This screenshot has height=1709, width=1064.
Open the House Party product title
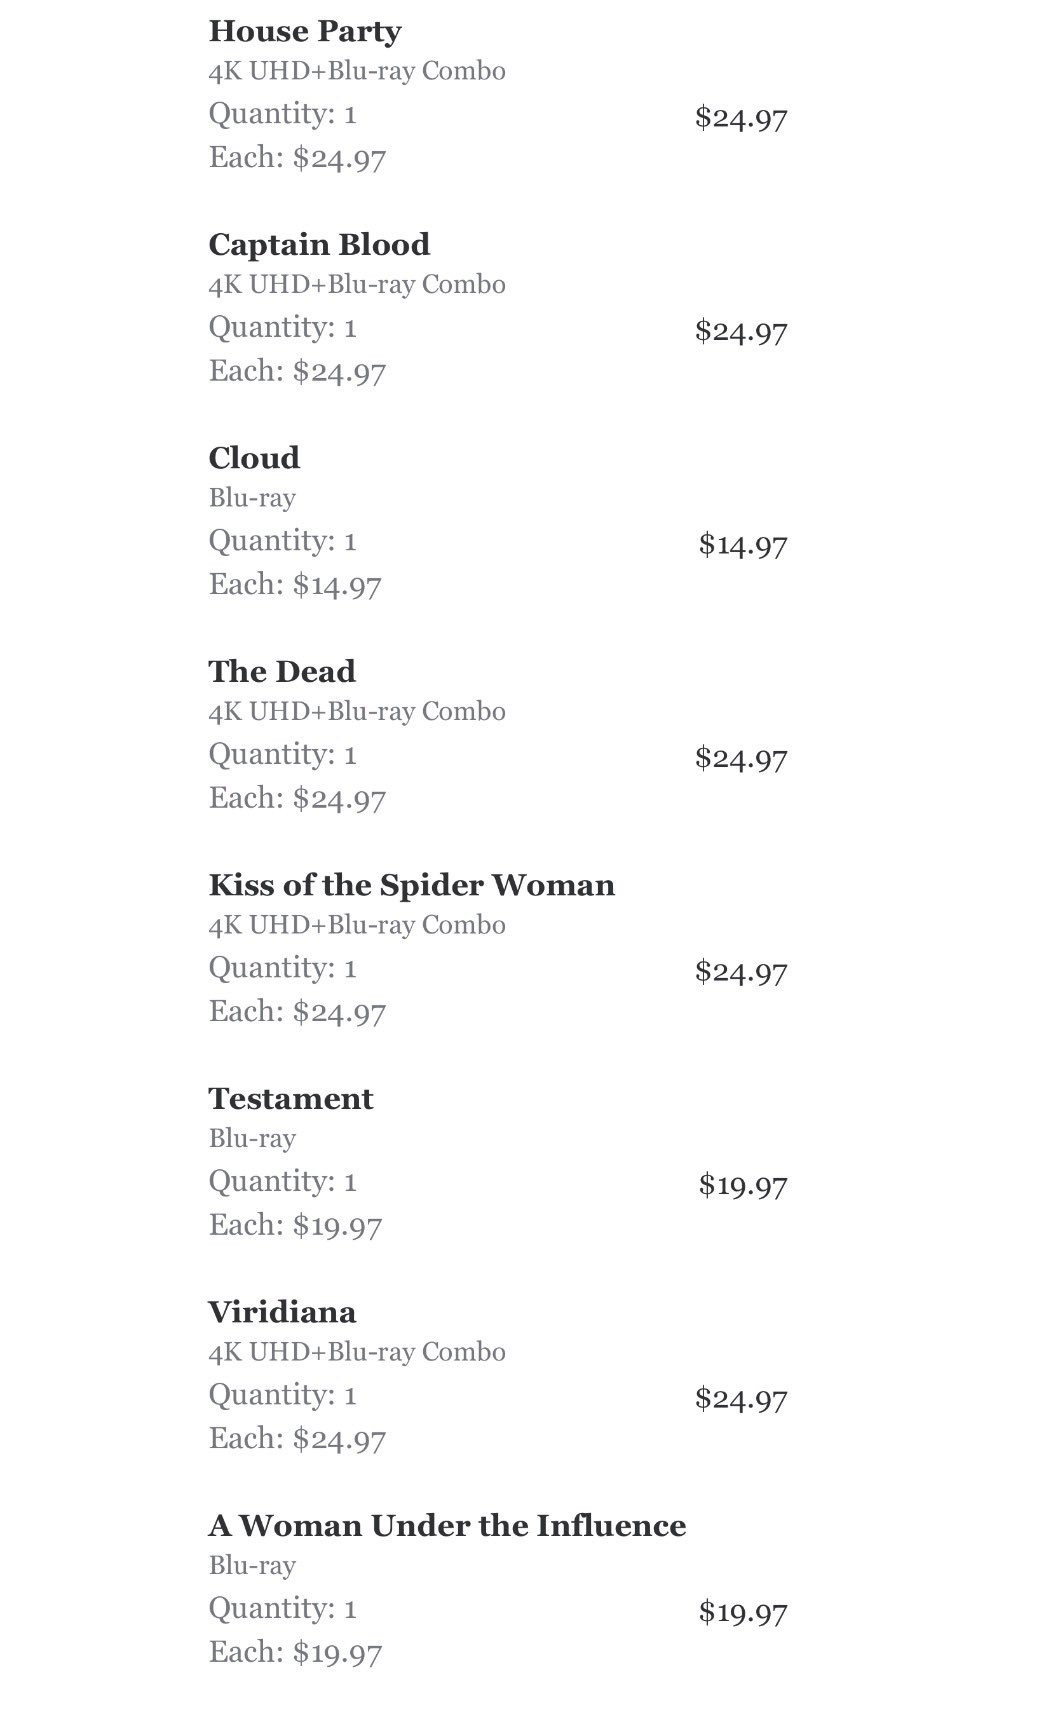click(x=305, y=31)
